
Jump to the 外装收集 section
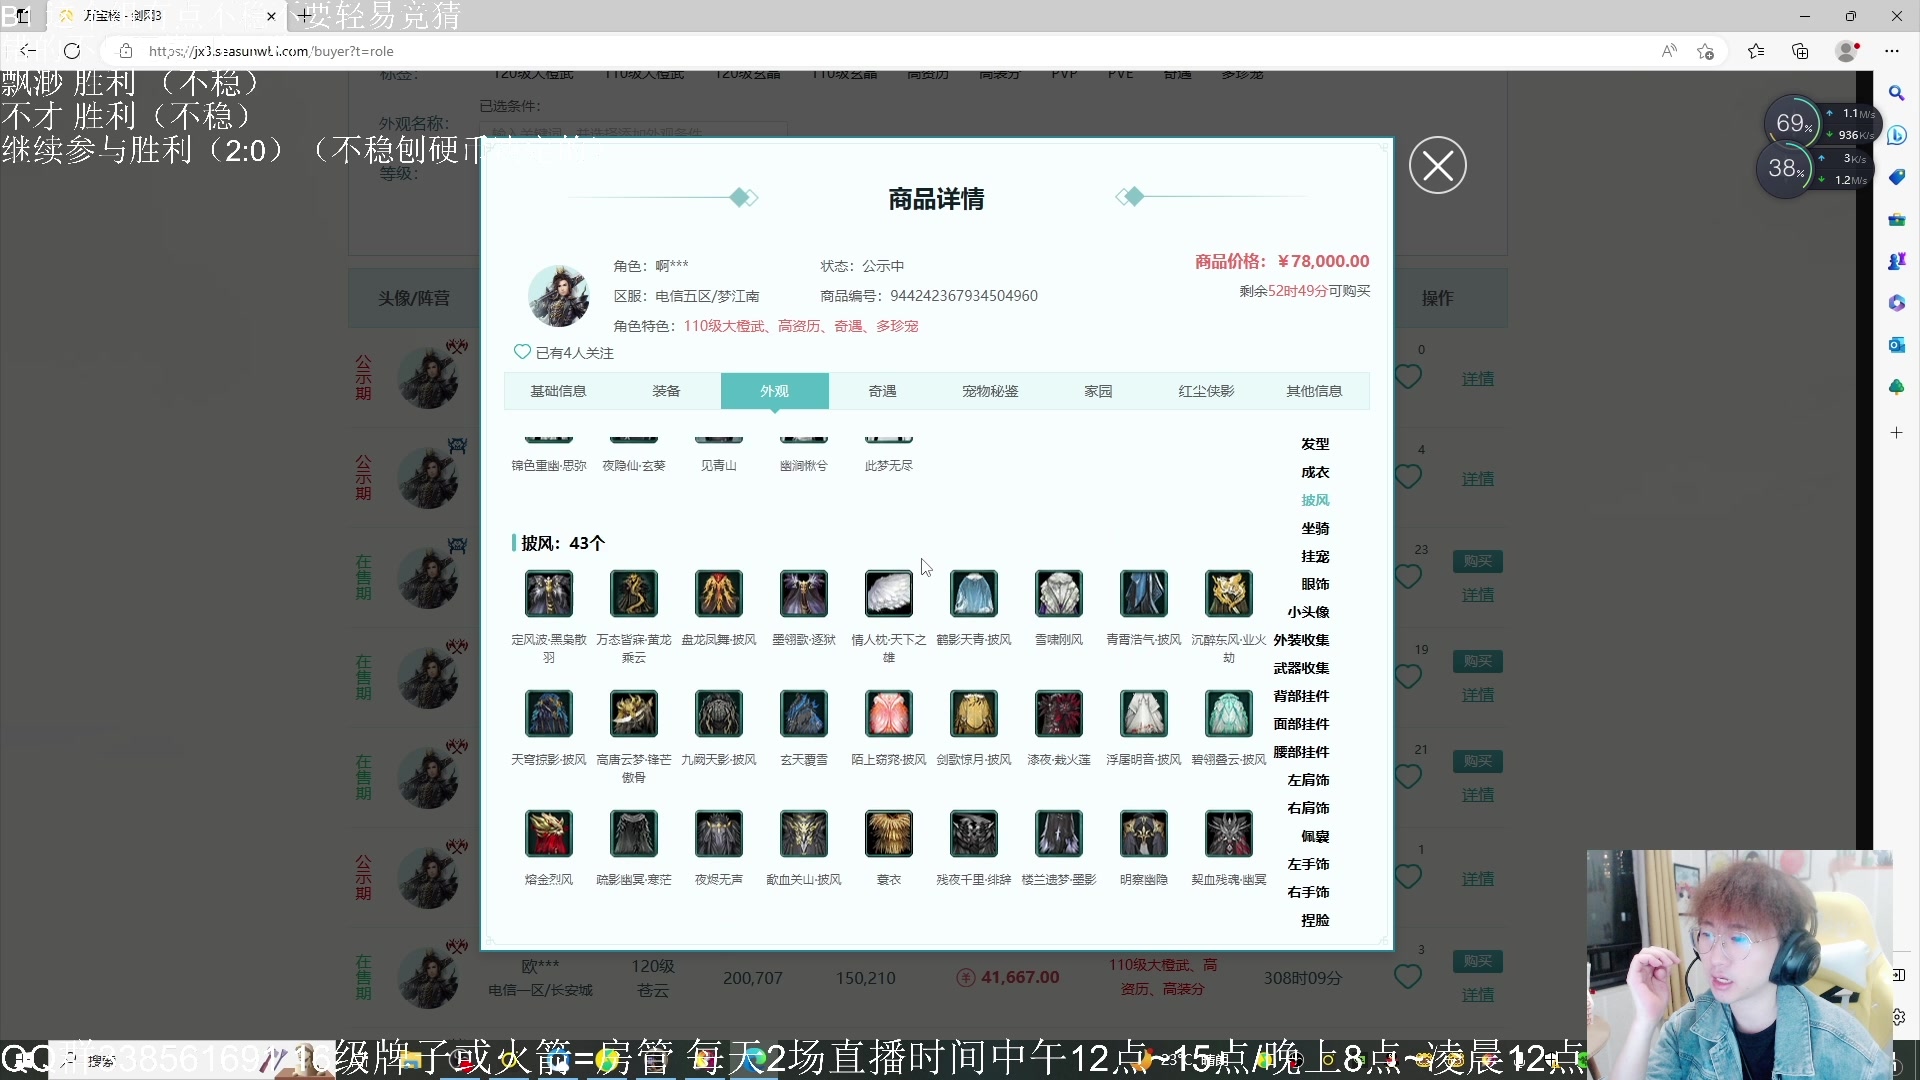coord(1301,640)
